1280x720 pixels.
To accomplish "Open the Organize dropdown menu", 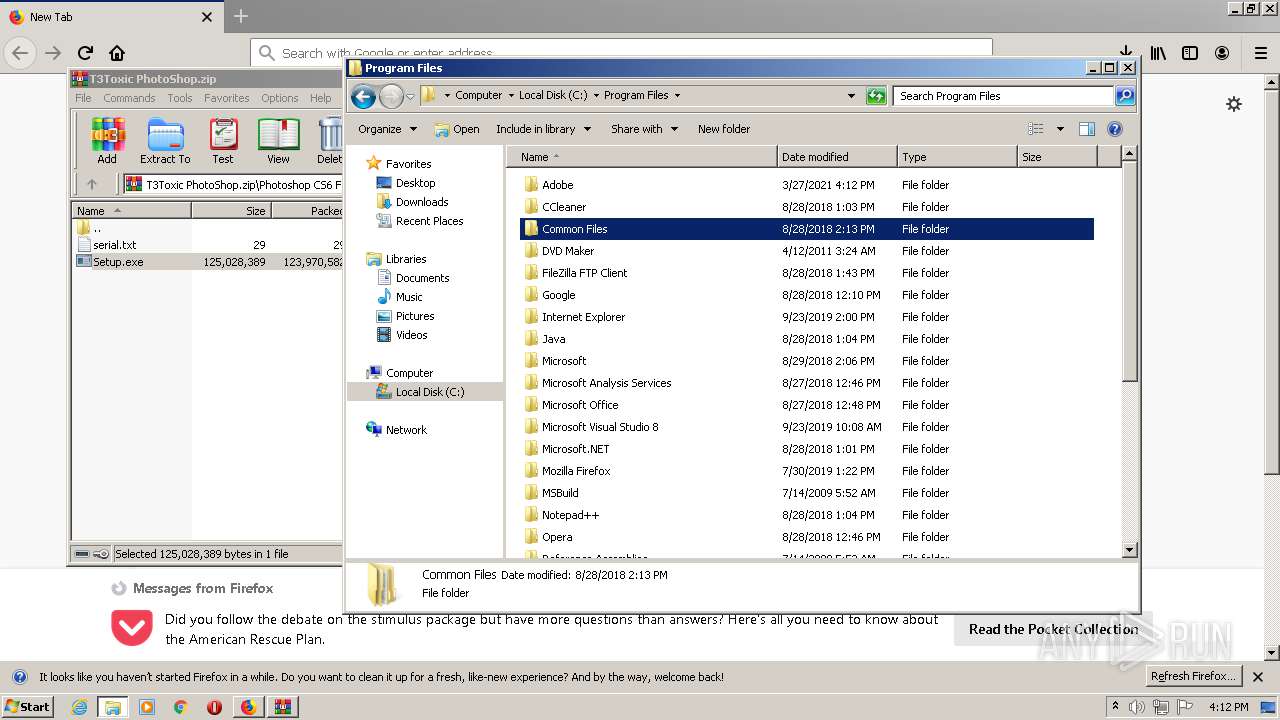I will tap(387, 129).
